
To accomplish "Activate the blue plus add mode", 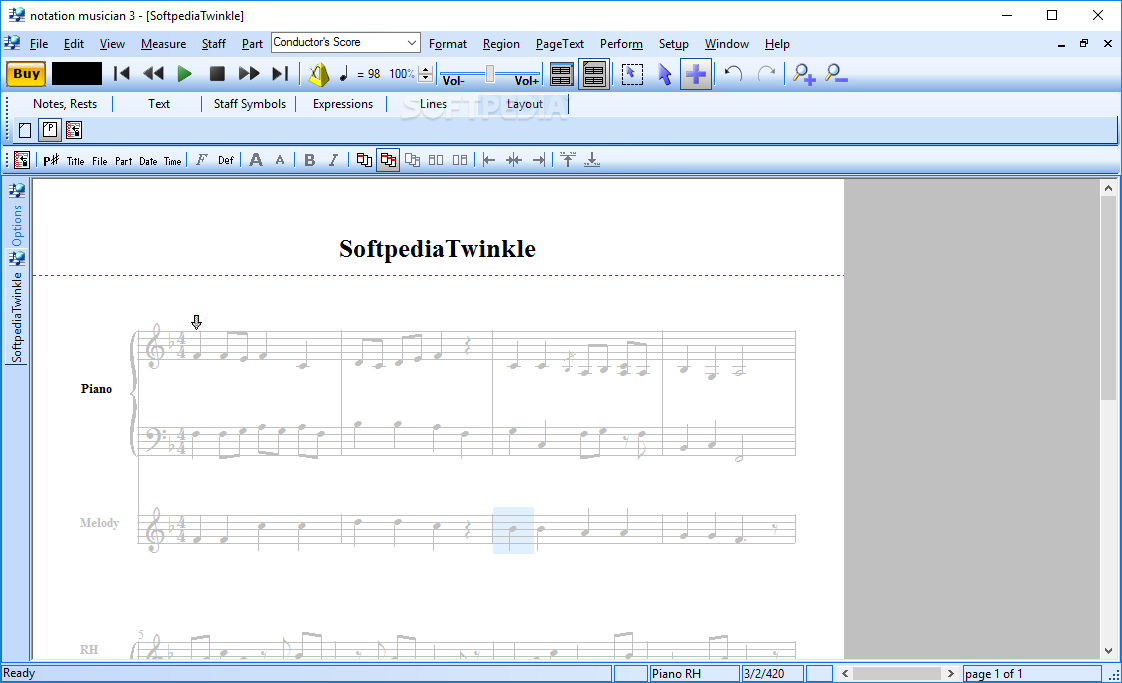I will click(x=696, y=74).
